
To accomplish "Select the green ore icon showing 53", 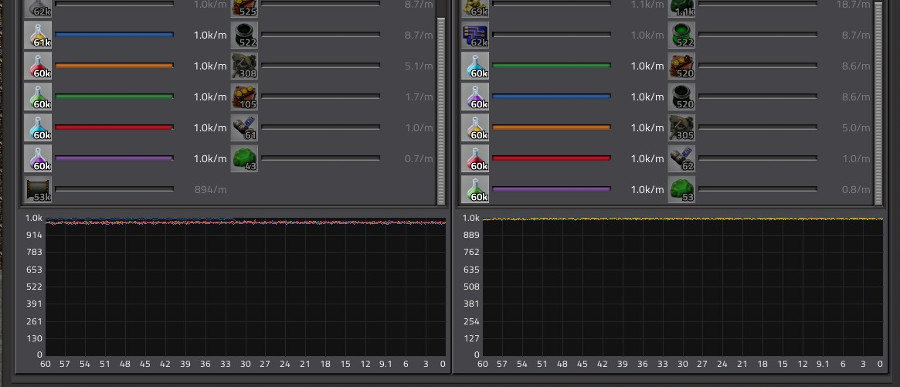I will point(682,189).
